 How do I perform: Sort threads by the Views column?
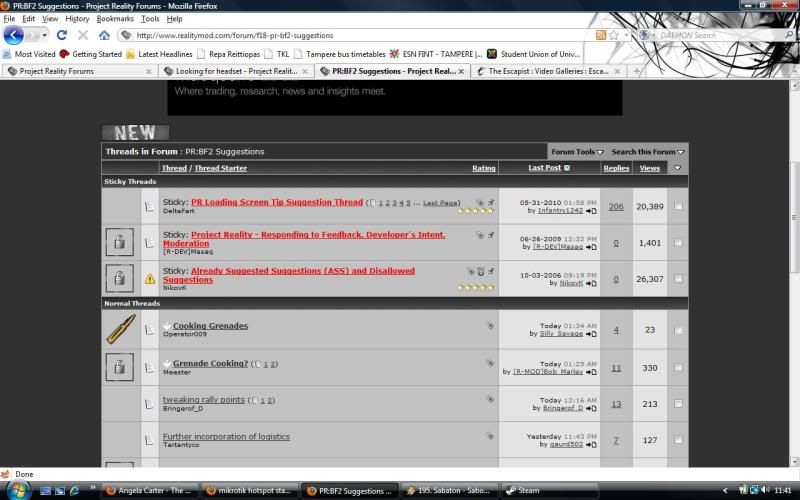click(650, 168)
